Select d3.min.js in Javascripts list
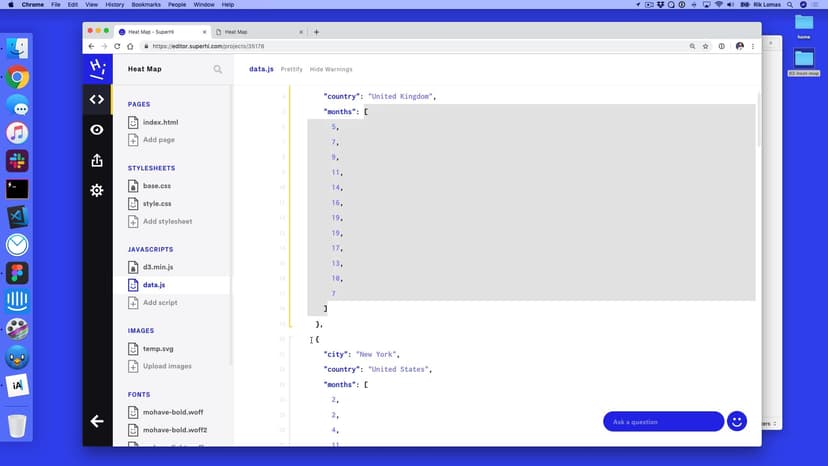This screenshot has width=828, height=466. click(x=158, y=267)
